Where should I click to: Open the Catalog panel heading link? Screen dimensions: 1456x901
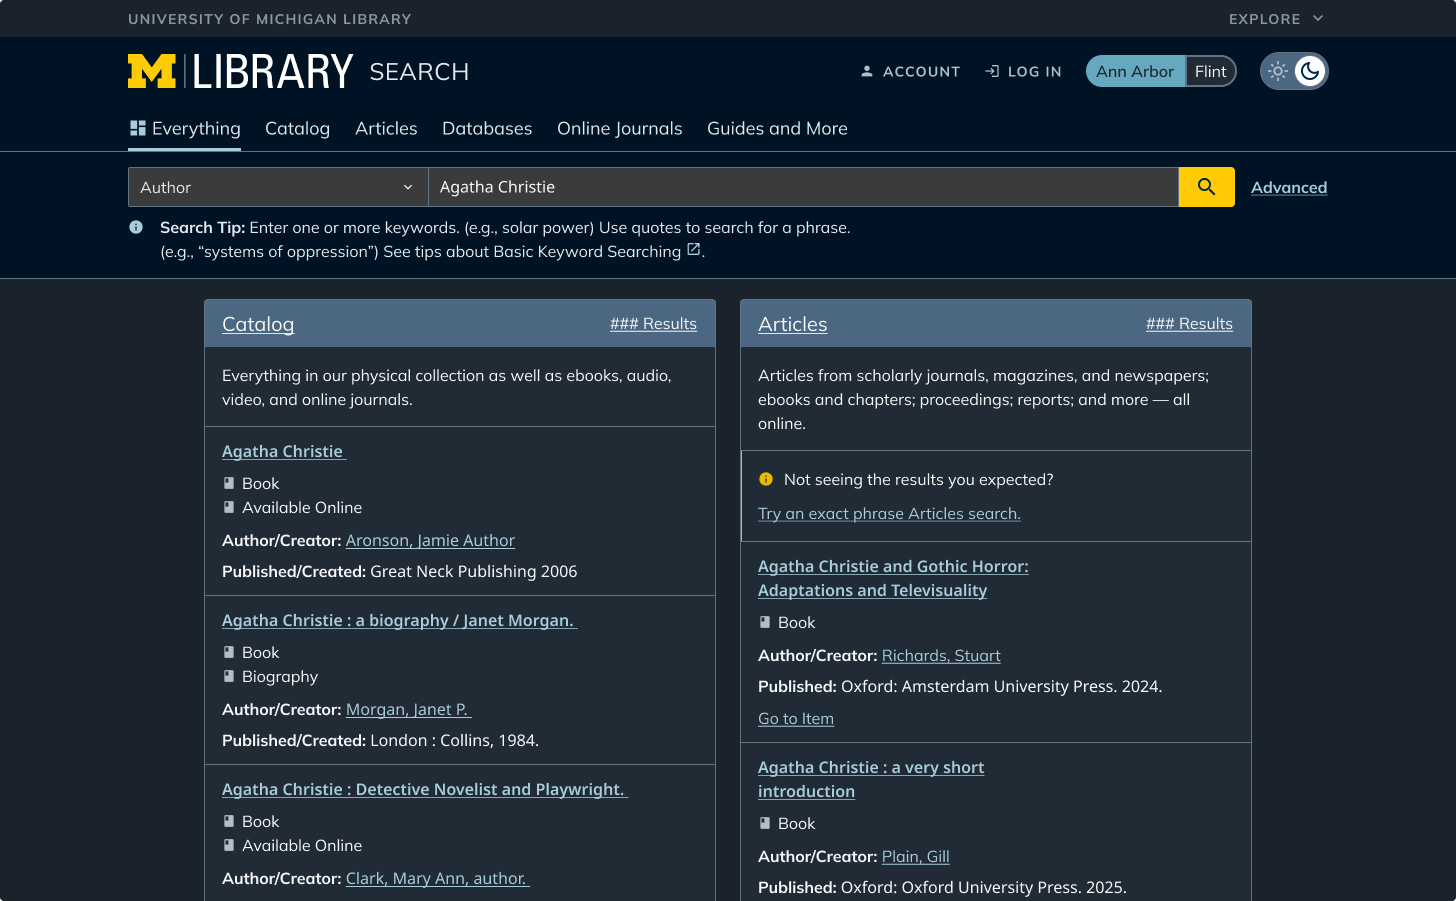tap(258, 324)
